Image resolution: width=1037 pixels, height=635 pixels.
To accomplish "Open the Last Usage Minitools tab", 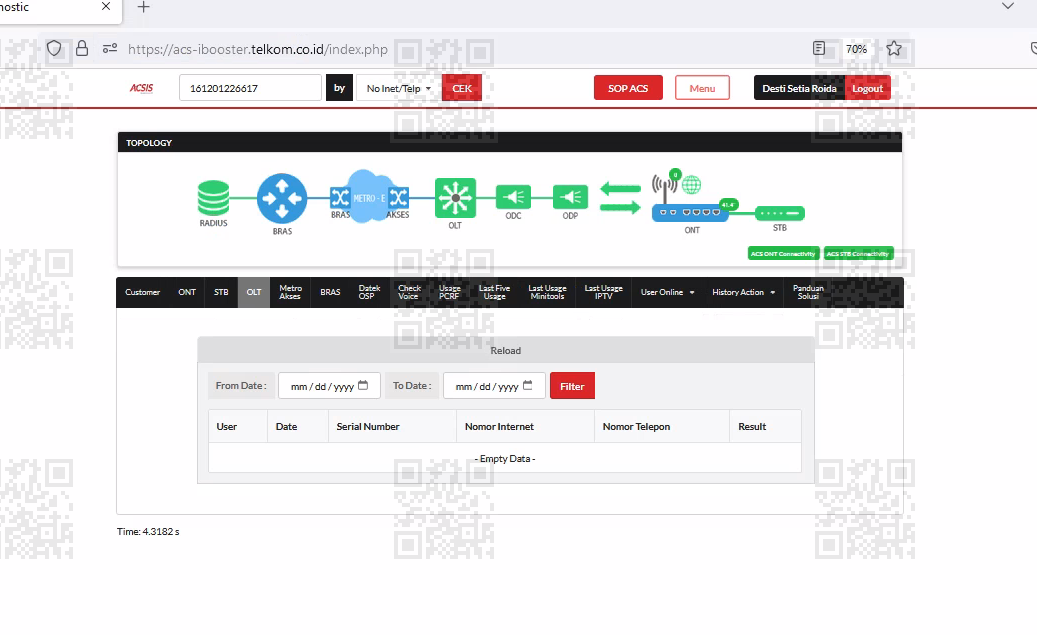I will (x=547, y=292).
